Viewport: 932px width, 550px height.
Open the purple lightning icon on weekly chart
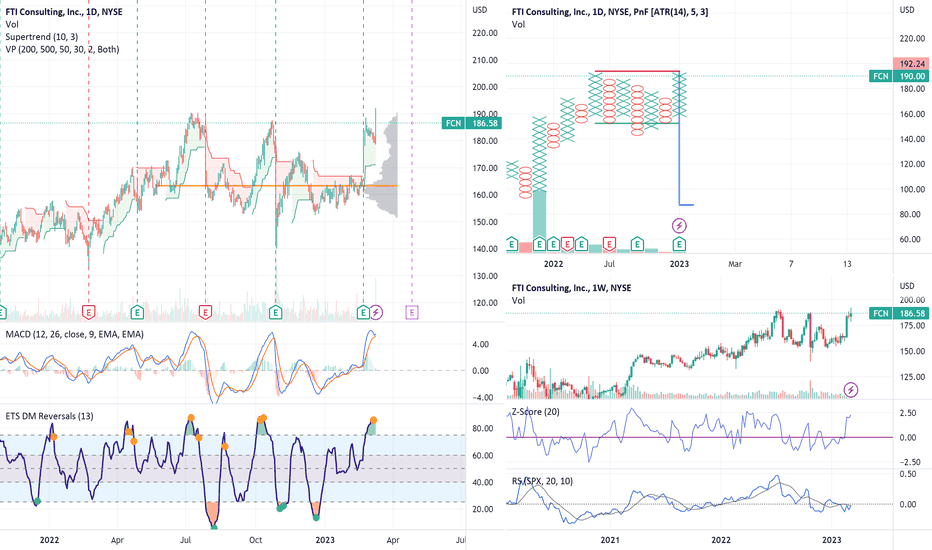click(851, 389)
